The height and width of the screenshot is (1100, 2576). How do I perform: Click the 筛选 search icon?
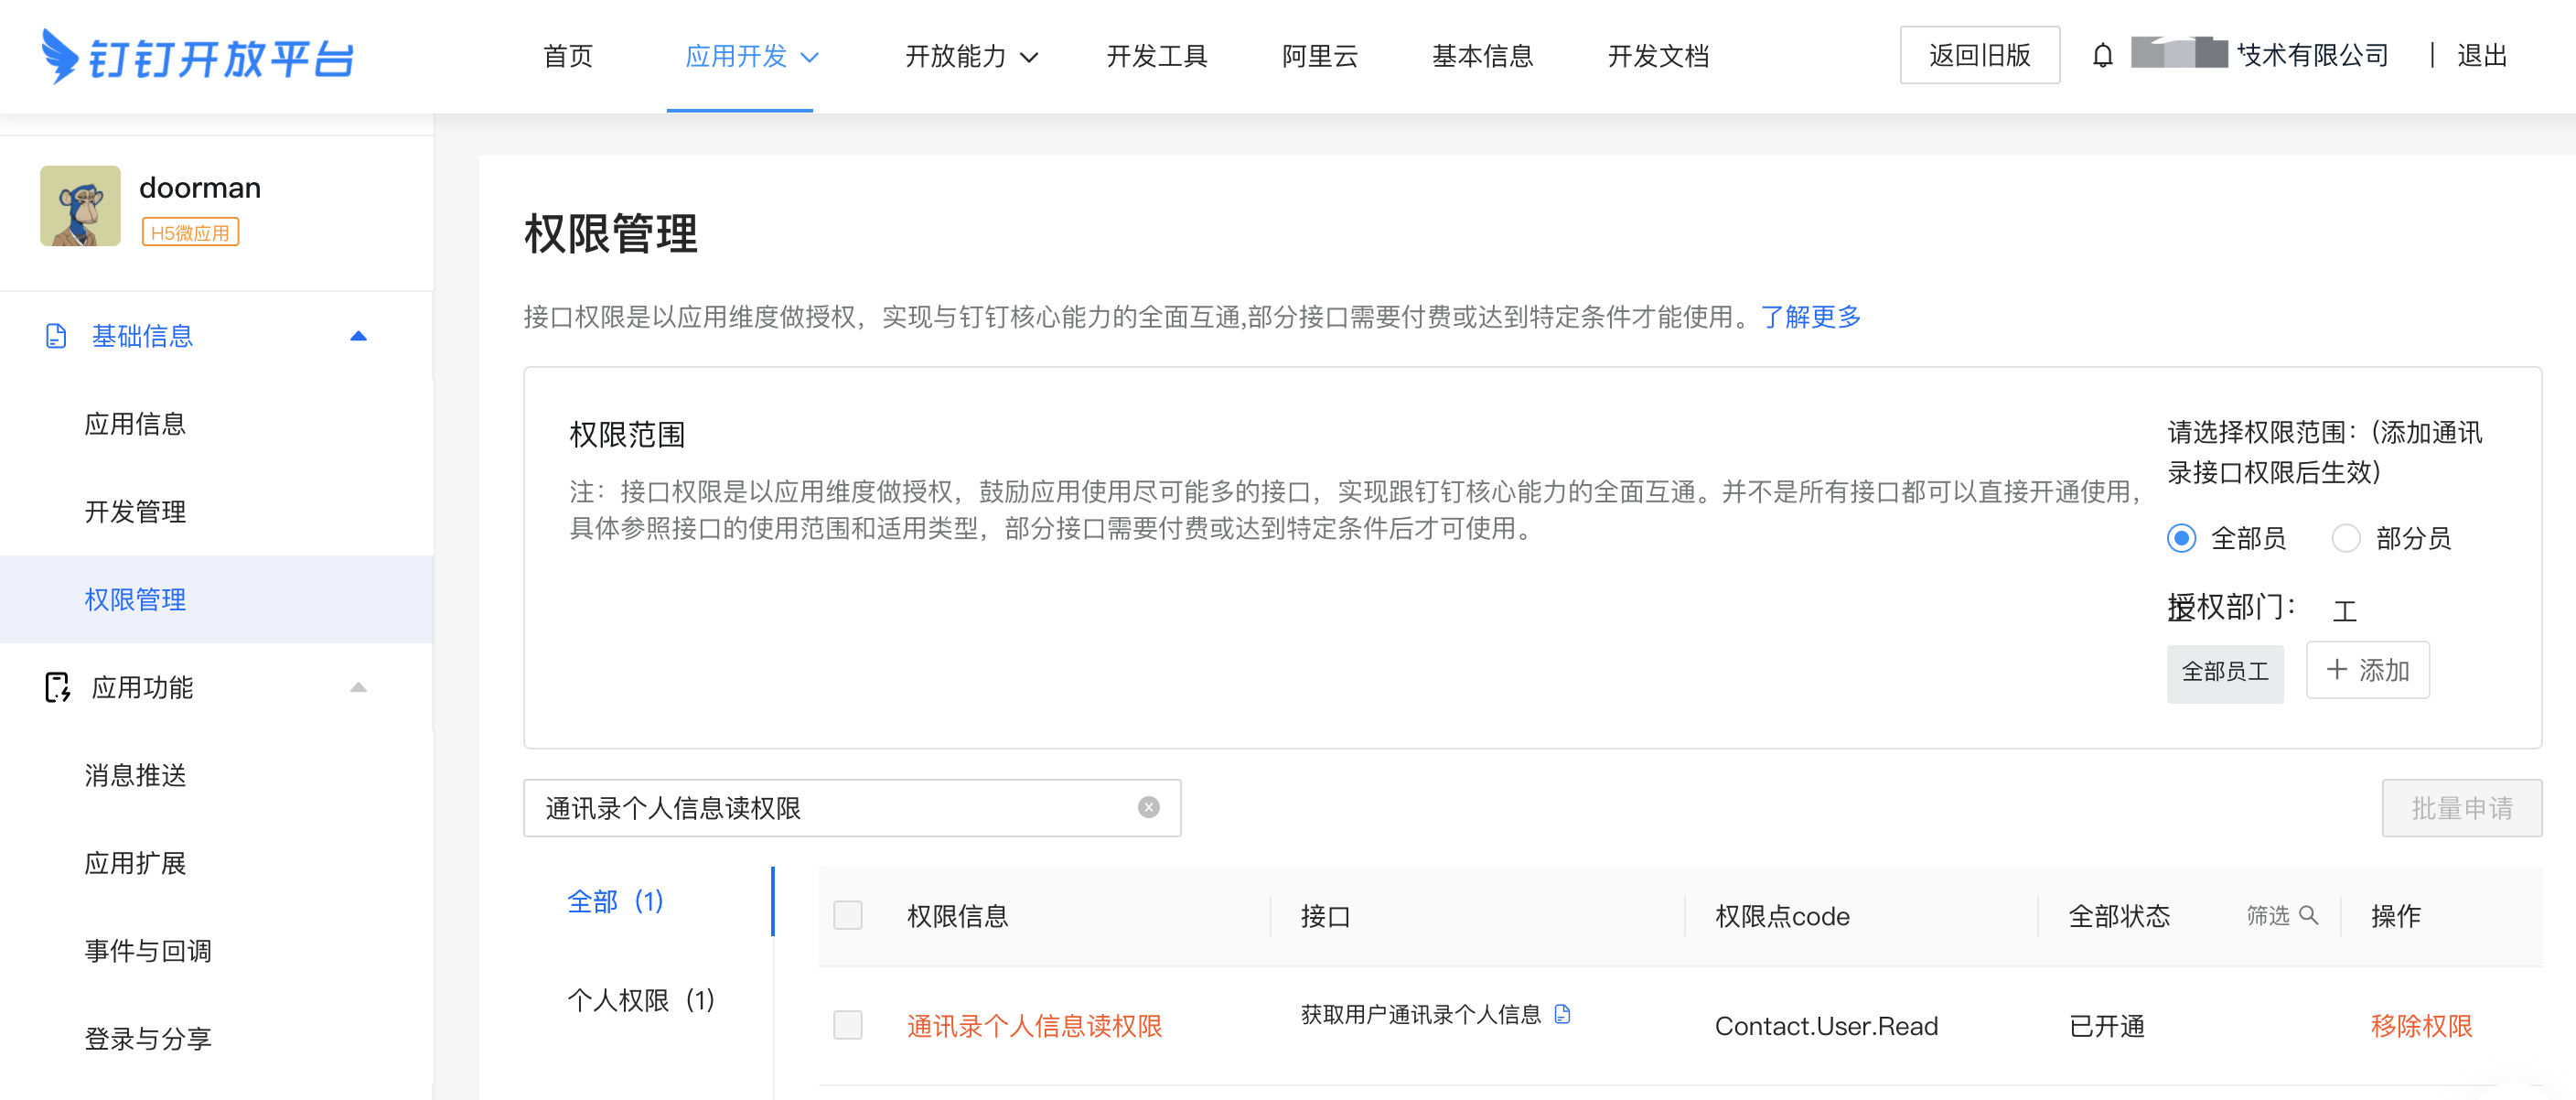(x=2308, y=915)
